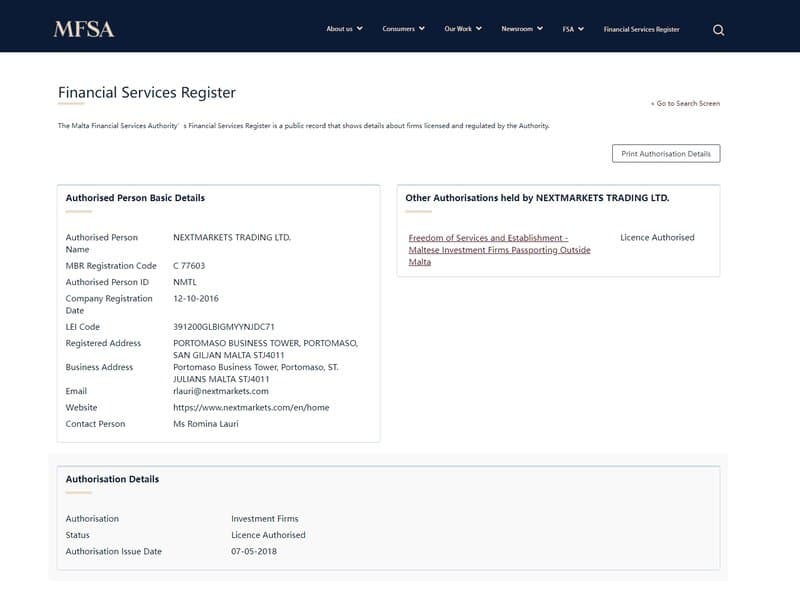Viewport: 800px width, 605px height.
Task: Open the About us menu
Action: (339, 29)
